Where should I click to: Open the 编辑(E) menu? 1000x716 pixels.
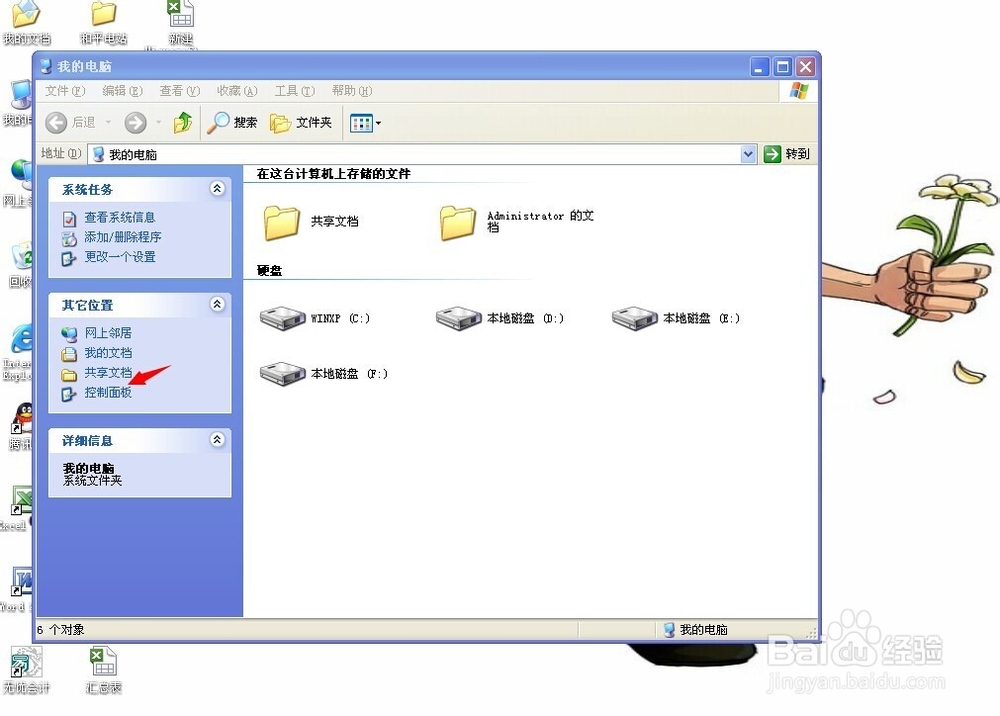[x=122, y=91]
